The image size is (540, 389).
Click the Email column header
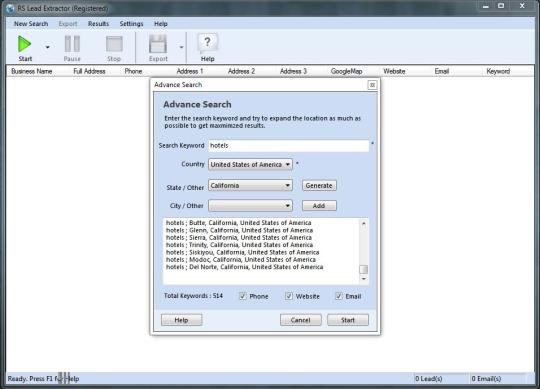[x=442, y=71]
